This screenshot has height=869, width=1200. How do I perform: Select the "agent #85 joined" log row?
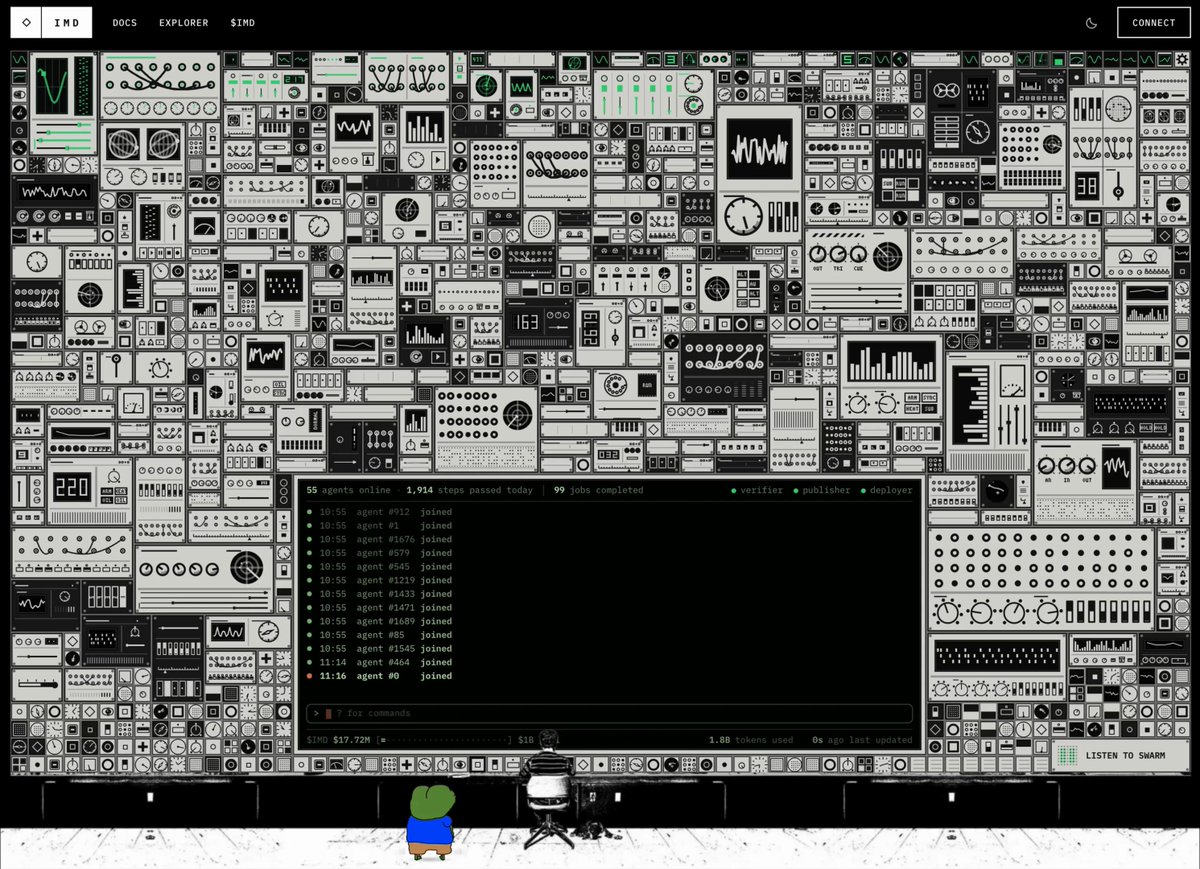(379, 635)
